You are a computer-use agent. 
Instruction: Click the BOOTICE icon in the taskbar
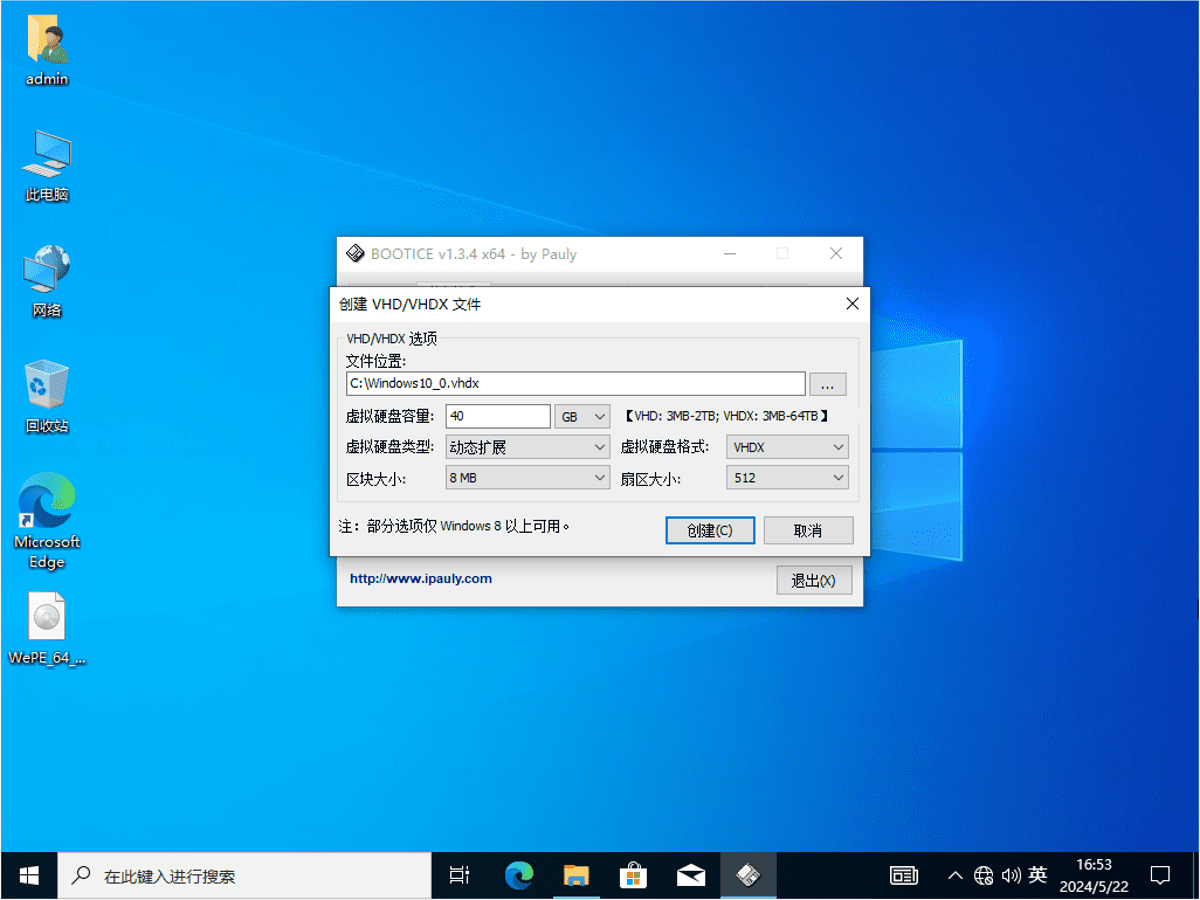click(748, 876)
